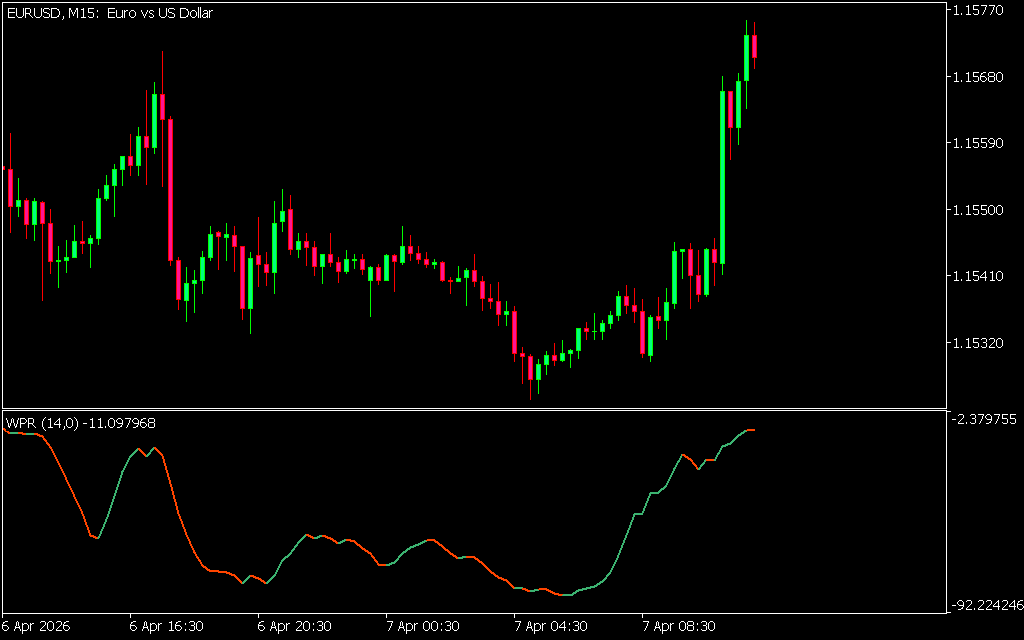The image size is (1024, 640).
Task: Click the last red candle on the chart
Action: click(755, 46)
